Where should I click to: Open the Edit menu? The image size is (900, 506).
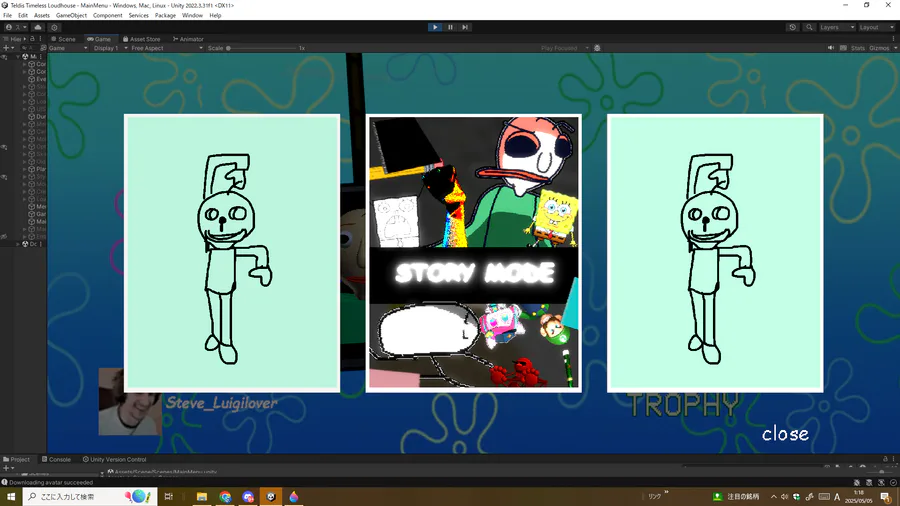[x=22, y=15]
